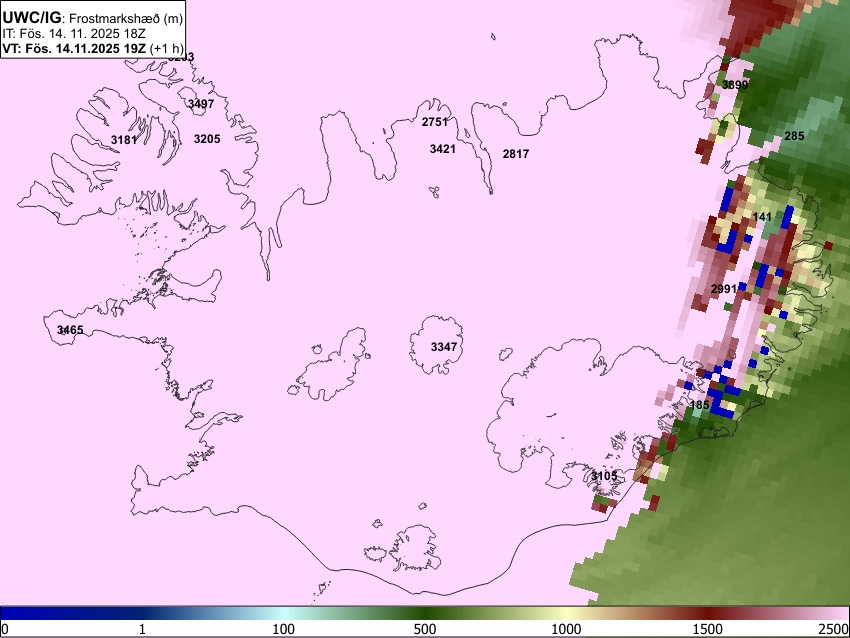Click the value 3421 on the map
Viewport: 850px width, 638px height.
(x=443, y=149)
